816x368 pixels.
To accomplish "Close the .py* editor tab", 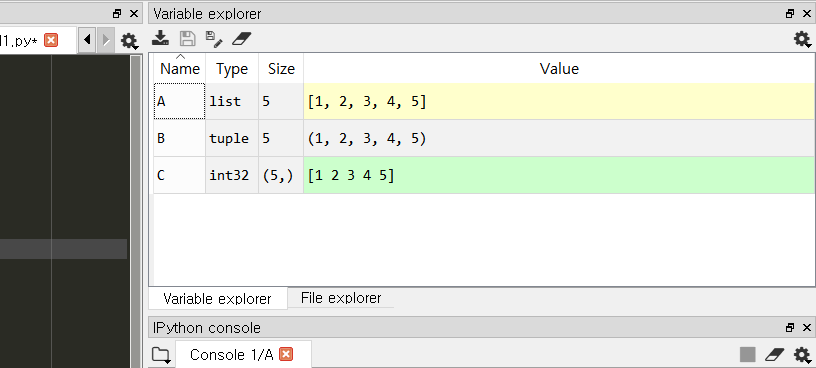I will (51, 40).
